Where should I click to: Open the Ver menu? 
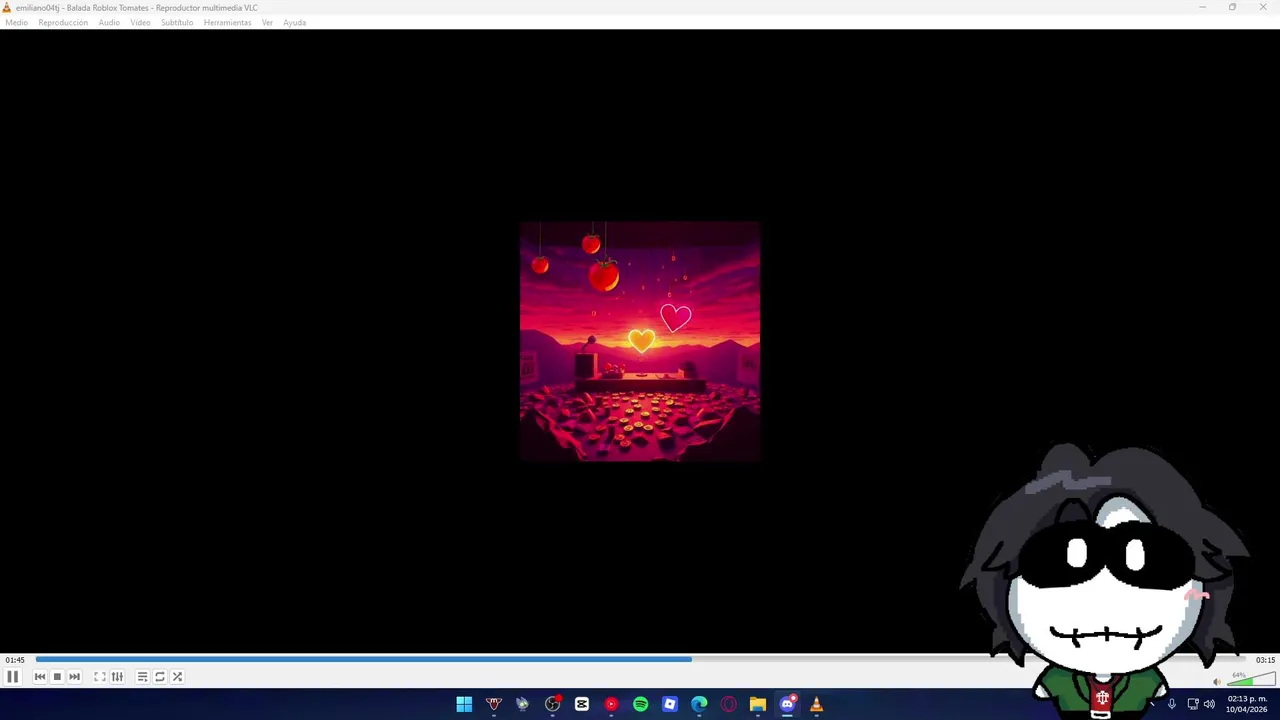pyautogui.click(x=267, y=22)
